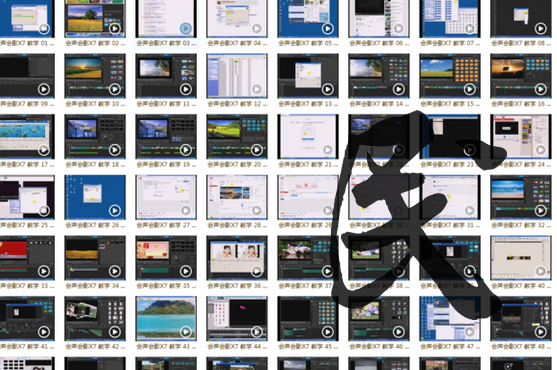Select thumbnail for 会声会影X7 教学 40

pyautogui.click(x=521, y=258)
